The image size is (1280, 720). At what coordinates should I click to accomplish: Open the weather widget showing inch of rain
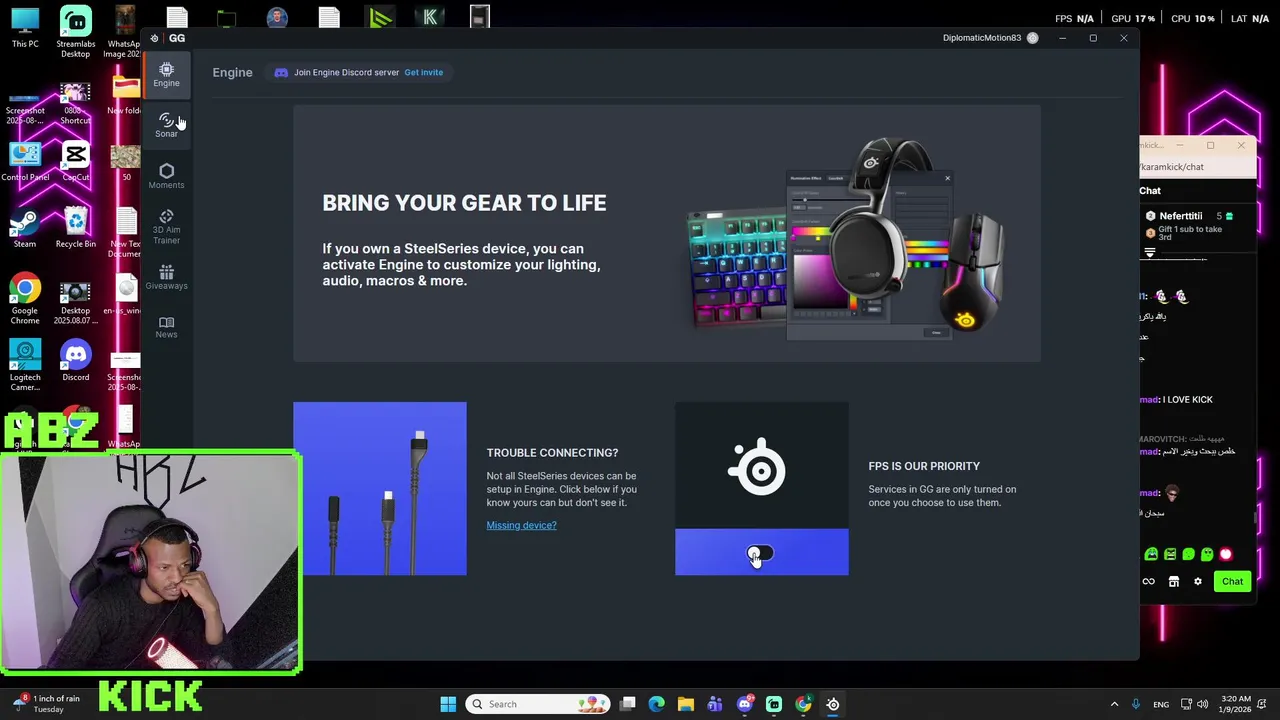pos(47,704)
